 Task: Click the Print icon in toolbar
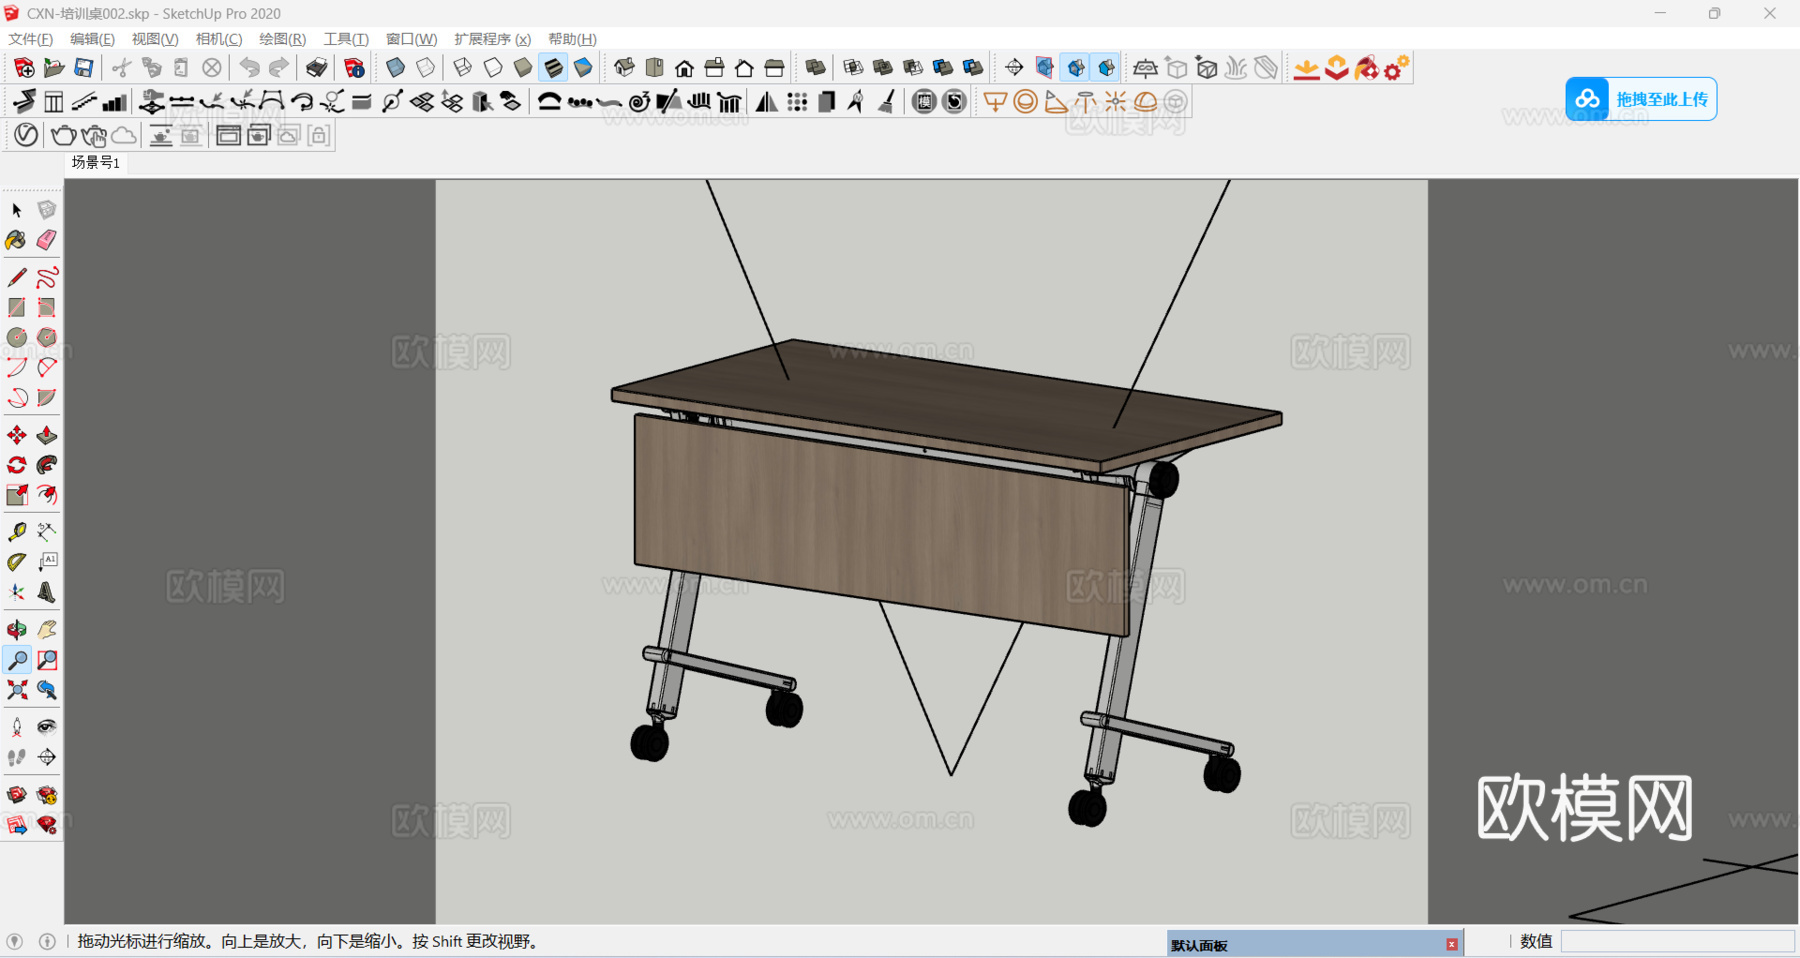(316, 68)
